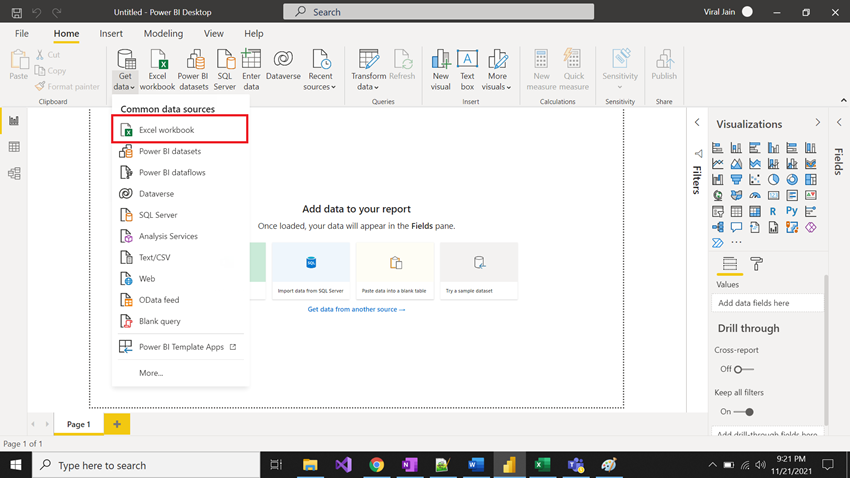
Task: Toggle the Cross-report switch
Action: pyautogui.click(x=744, y=369)
